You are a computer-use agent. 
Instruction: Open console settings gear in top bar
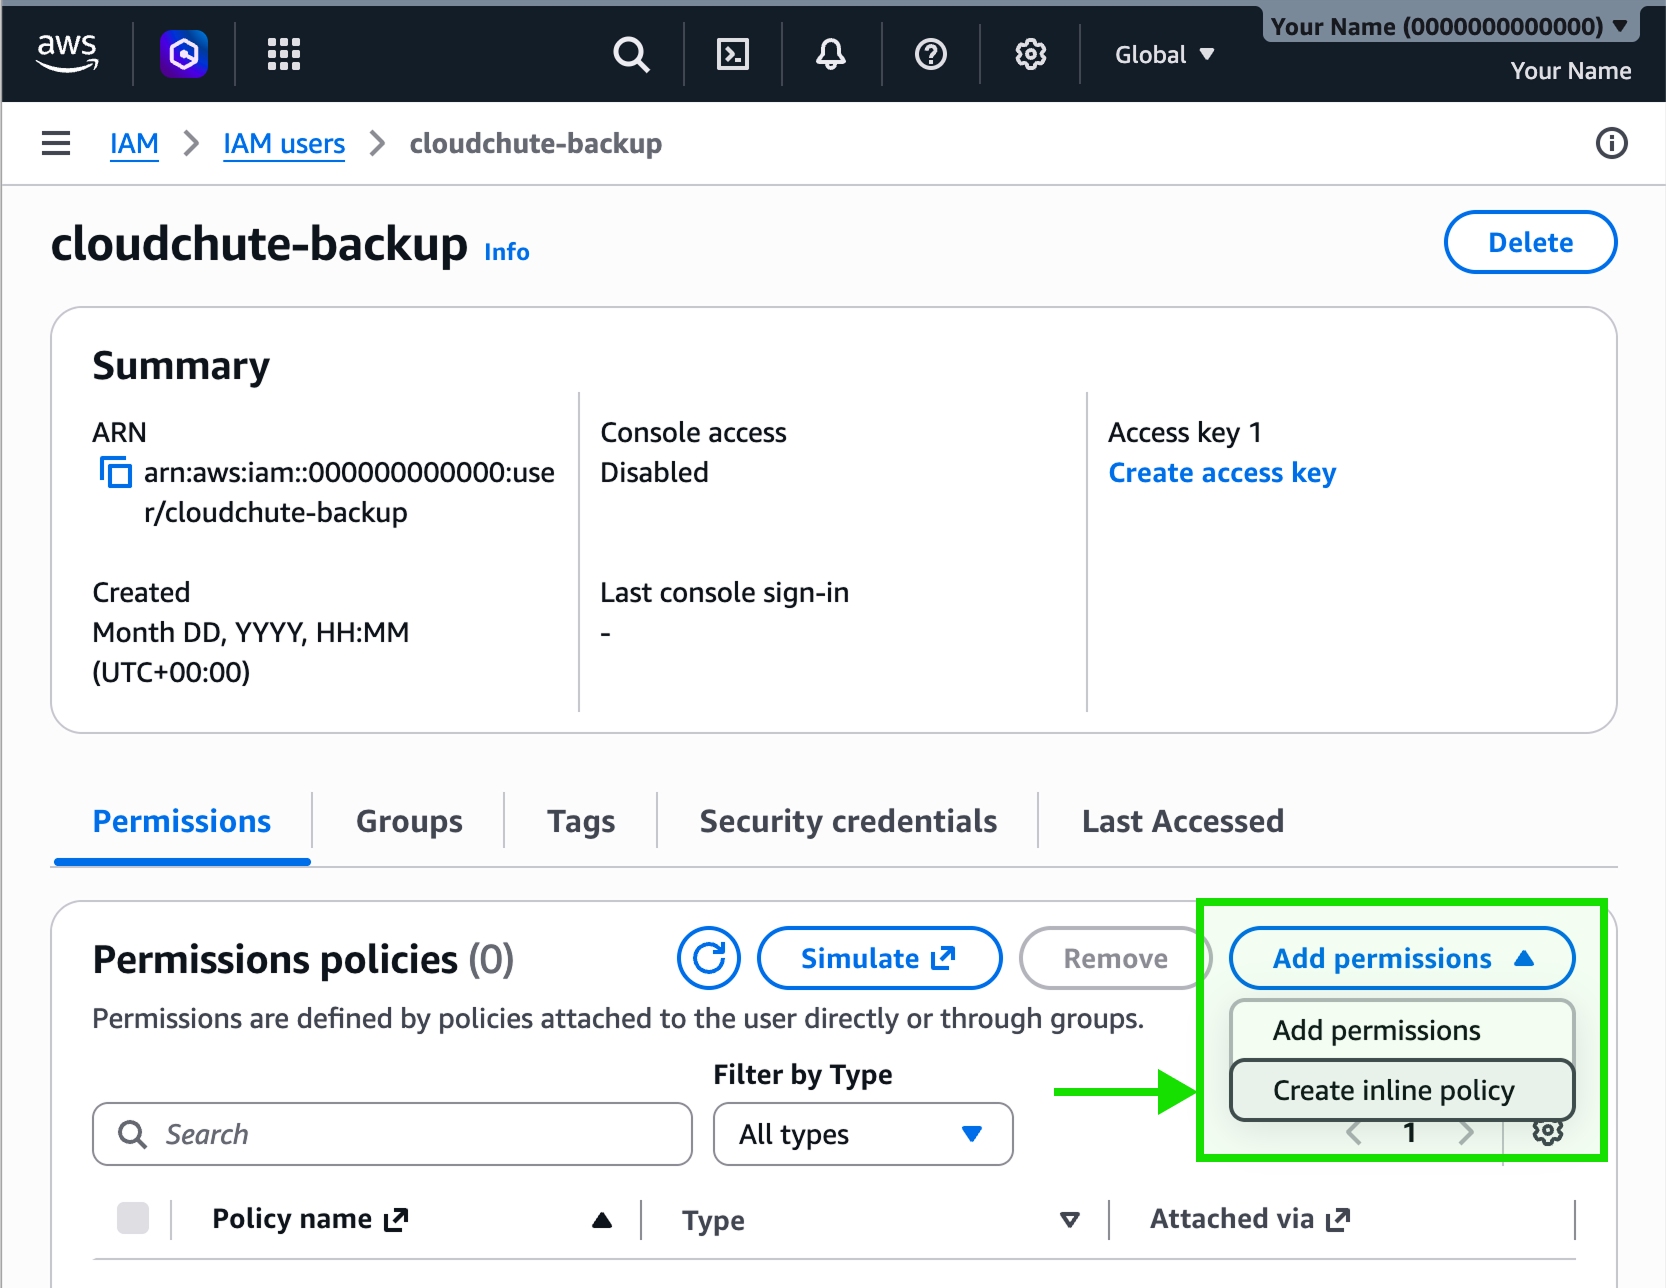1031,54
